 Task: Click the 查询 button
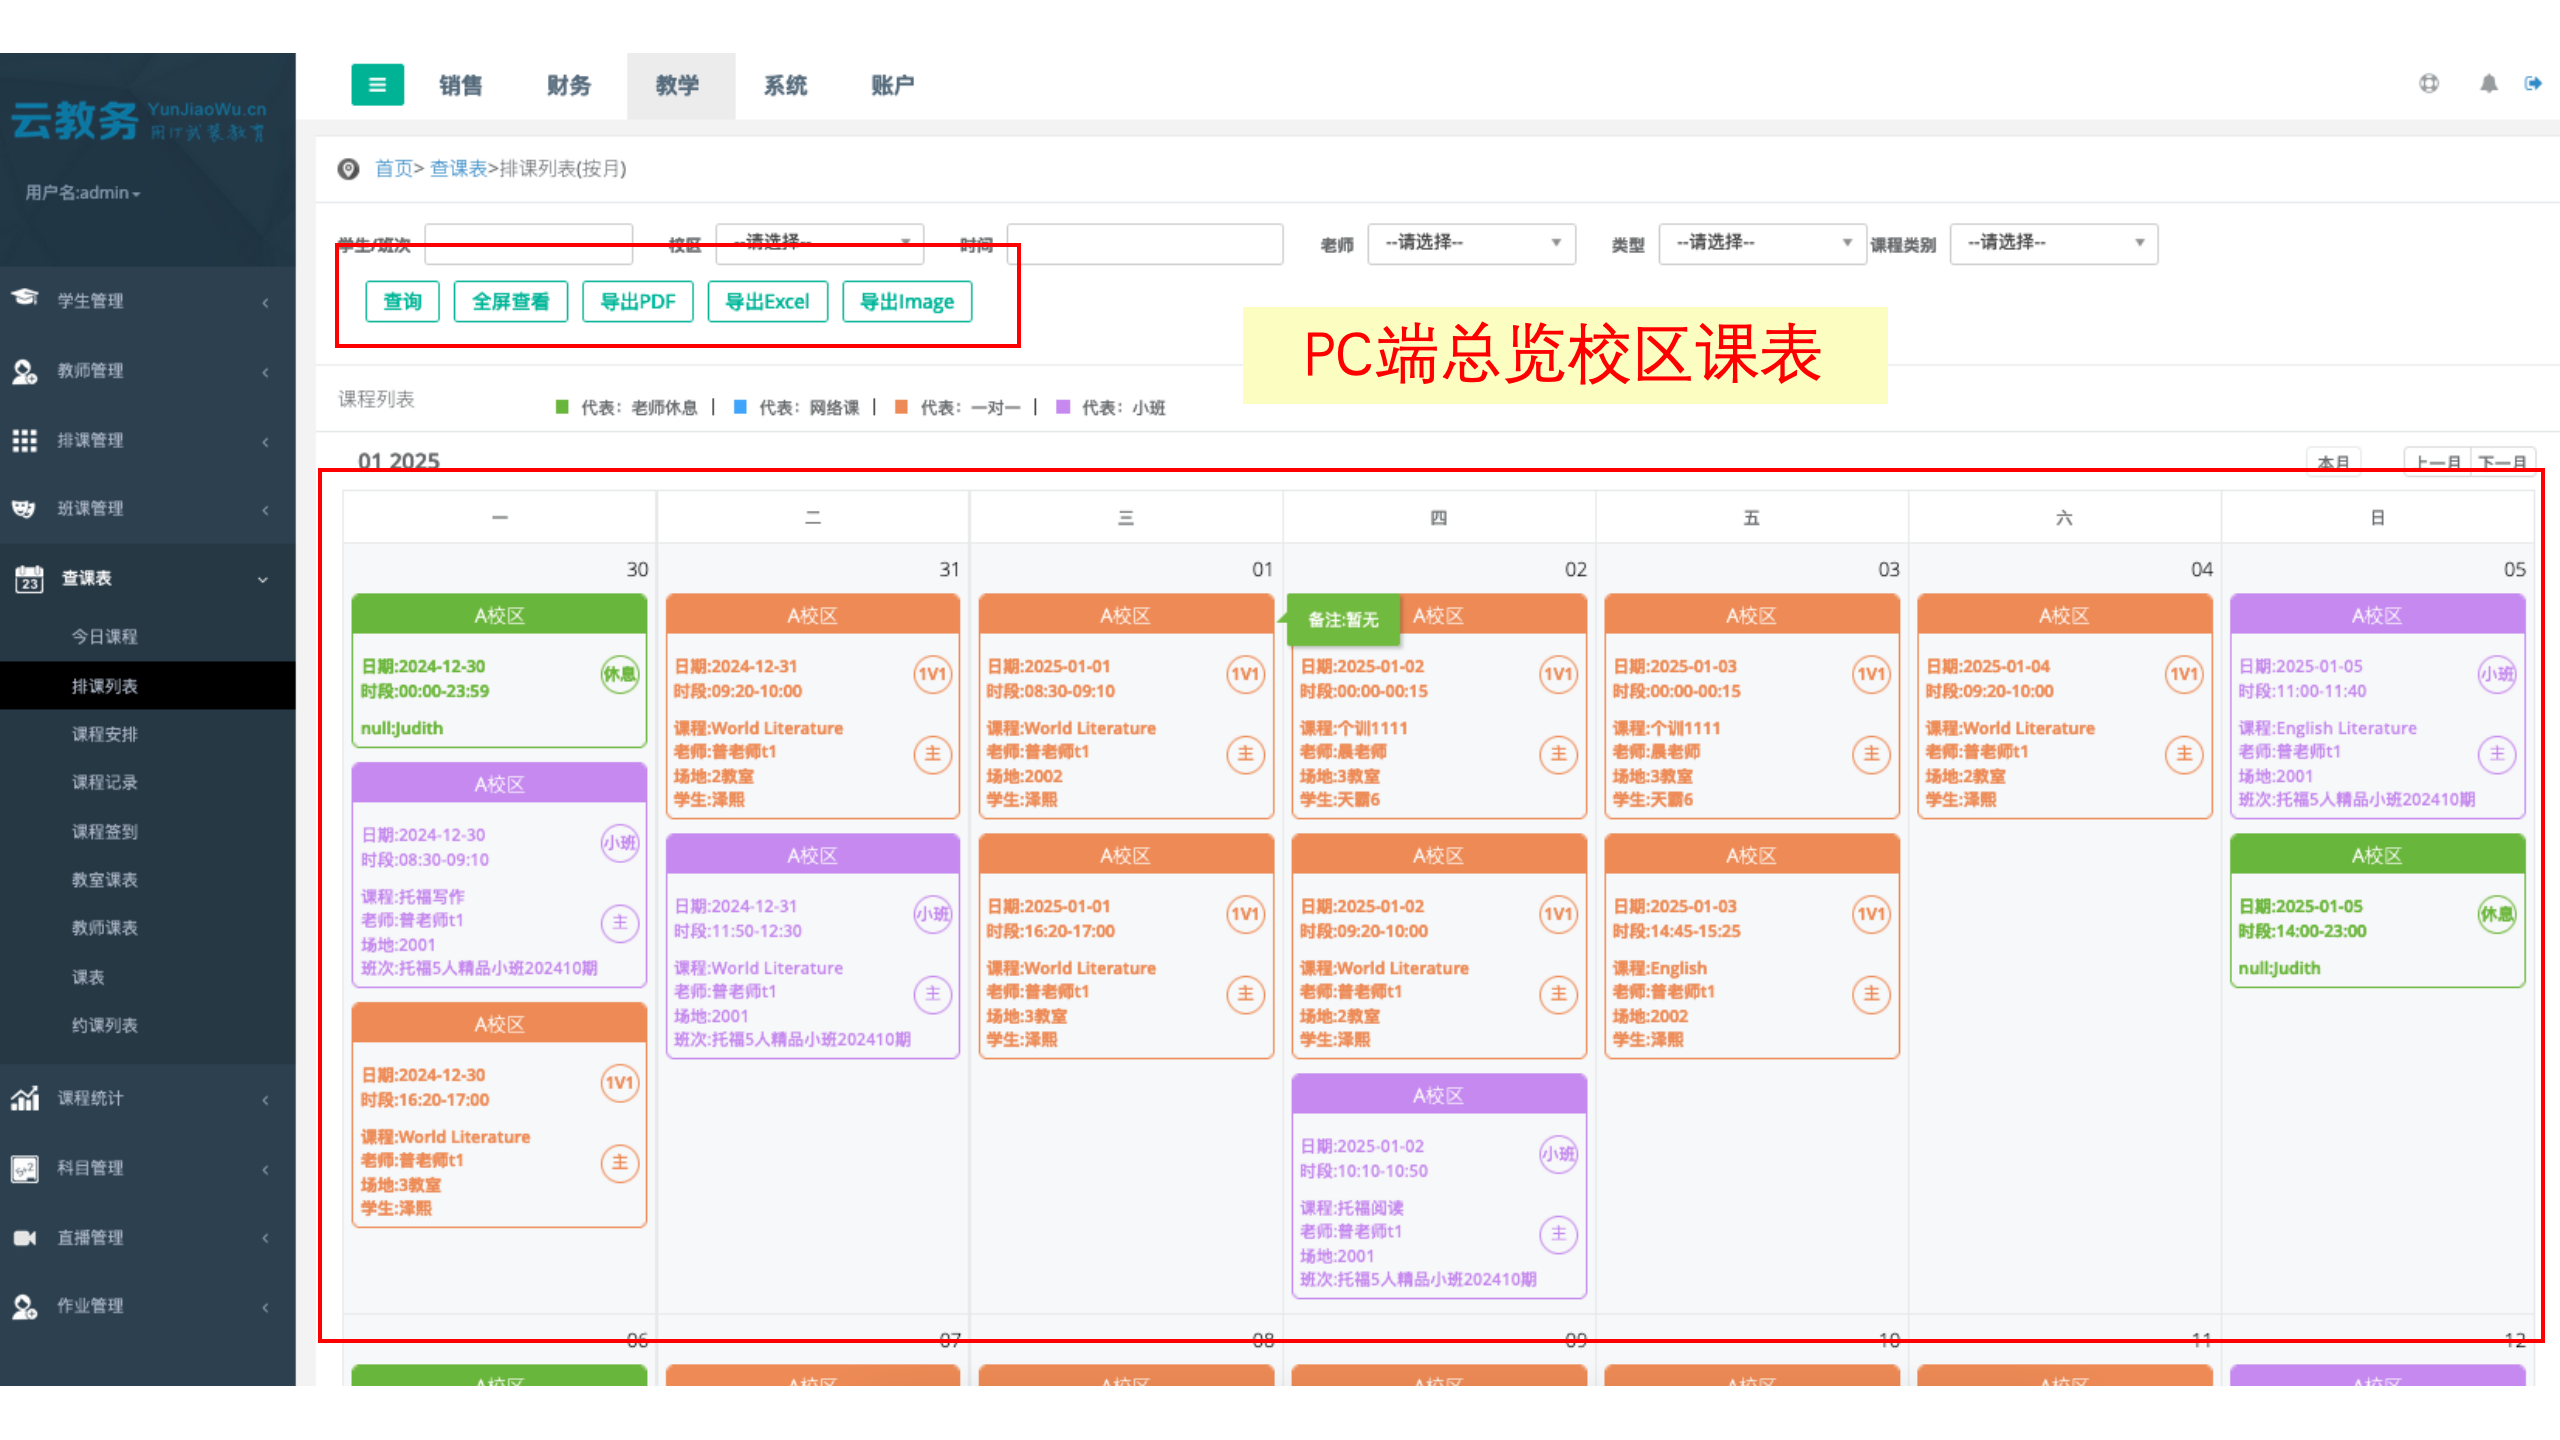(402, 302)
